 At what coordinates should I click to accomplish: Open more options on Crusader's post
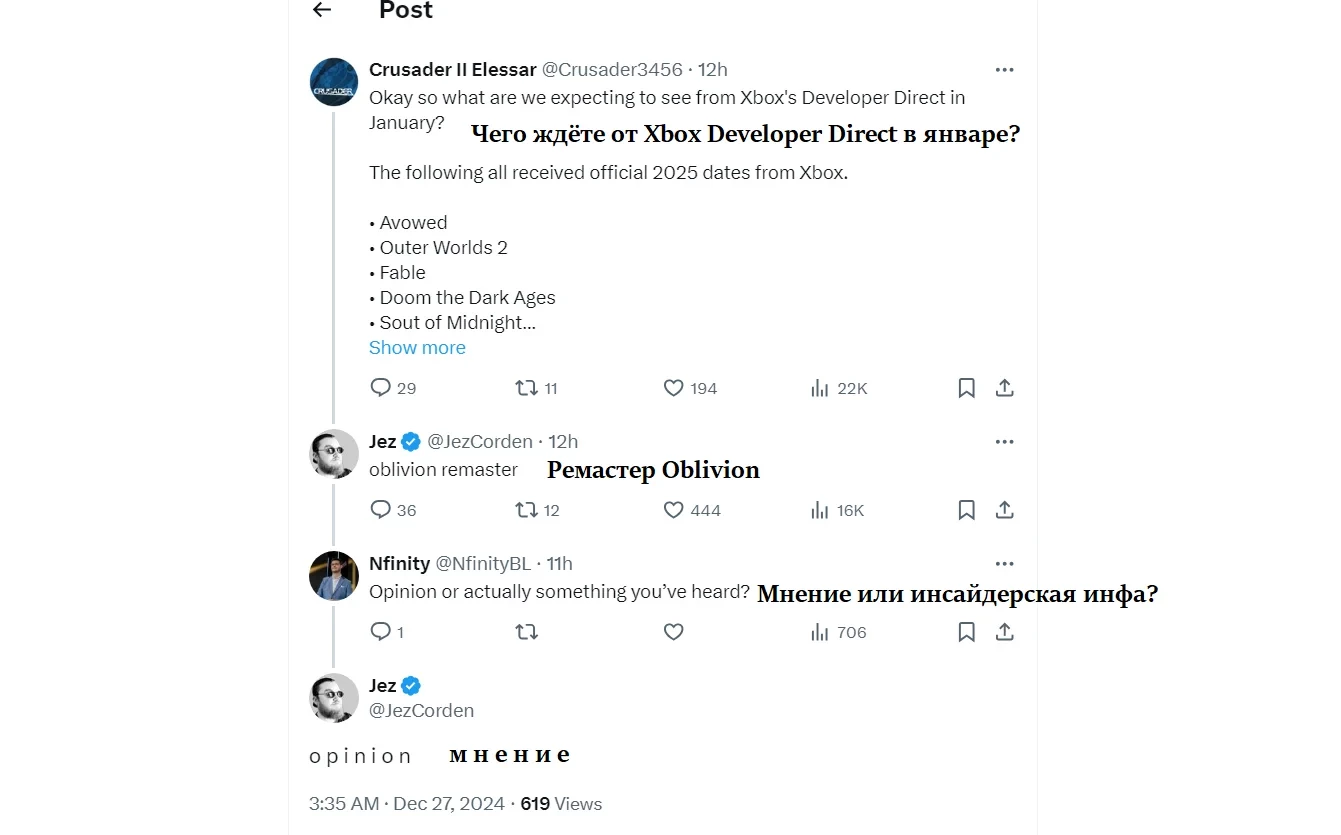1004,70
